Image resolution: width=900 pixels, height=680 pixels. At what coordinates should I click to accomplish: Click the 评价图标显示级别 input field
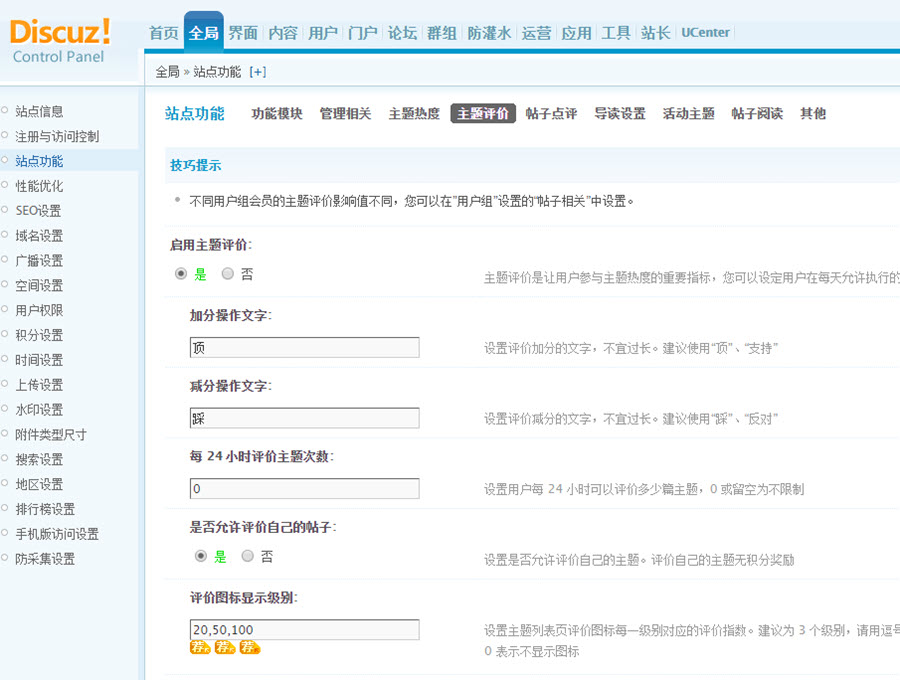pos(304,629)
